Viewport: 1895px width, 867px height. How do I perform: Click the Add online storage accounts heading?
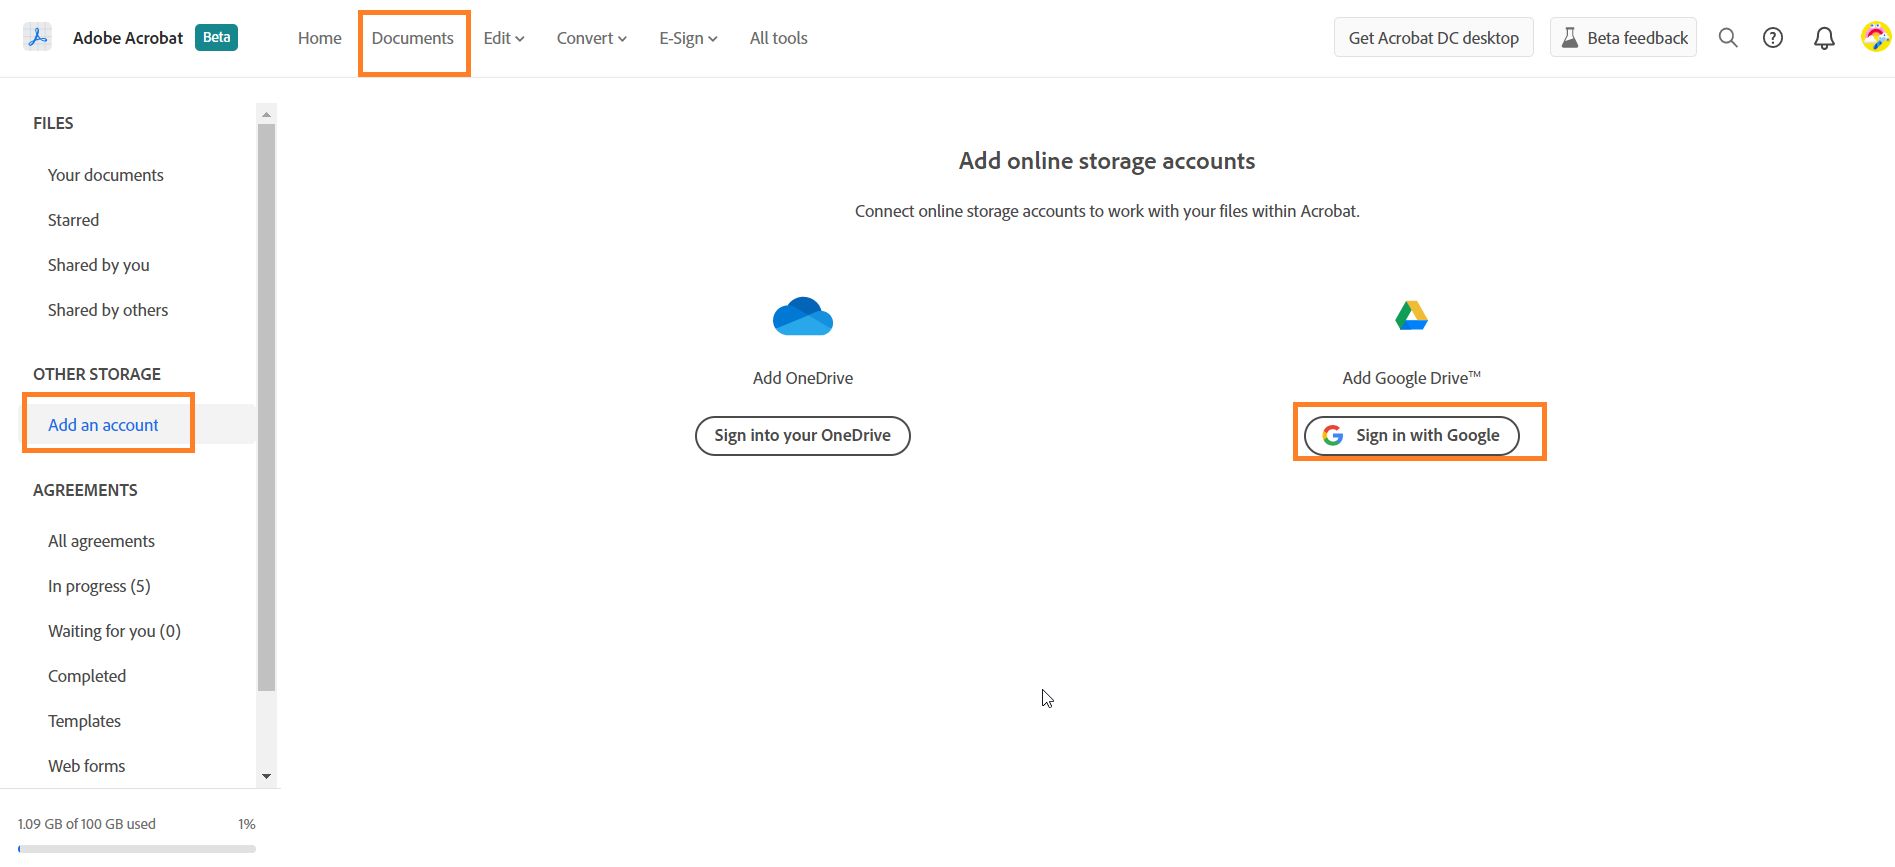click(1107, 161)
